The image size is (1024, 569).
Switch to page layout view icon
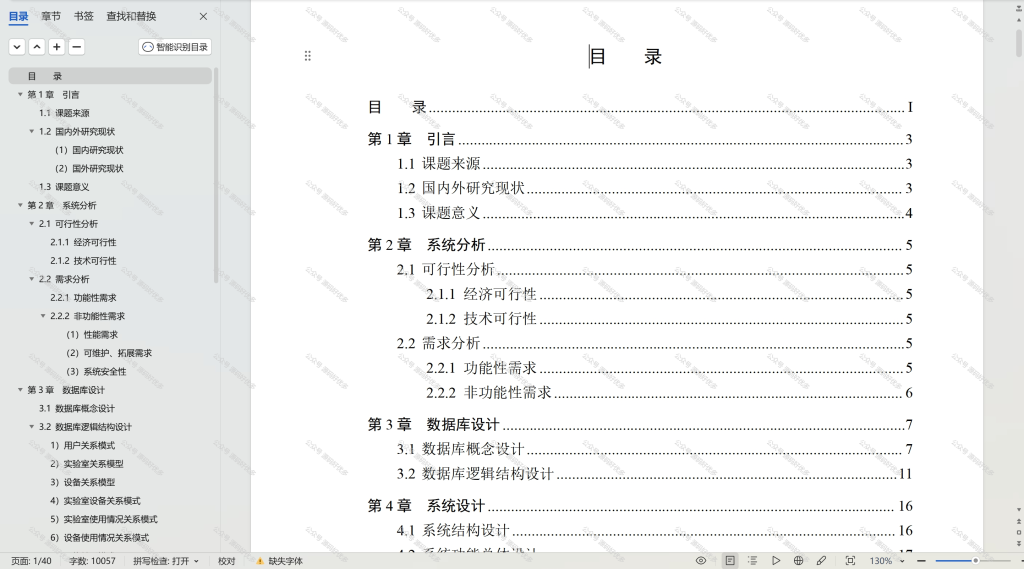[x=730, y=561]
